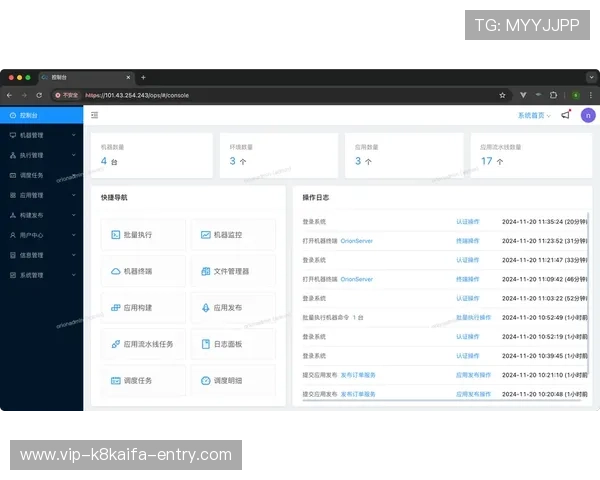
Task: Click the 环境数量 3 个 statistic card
Action: point(279,155)
